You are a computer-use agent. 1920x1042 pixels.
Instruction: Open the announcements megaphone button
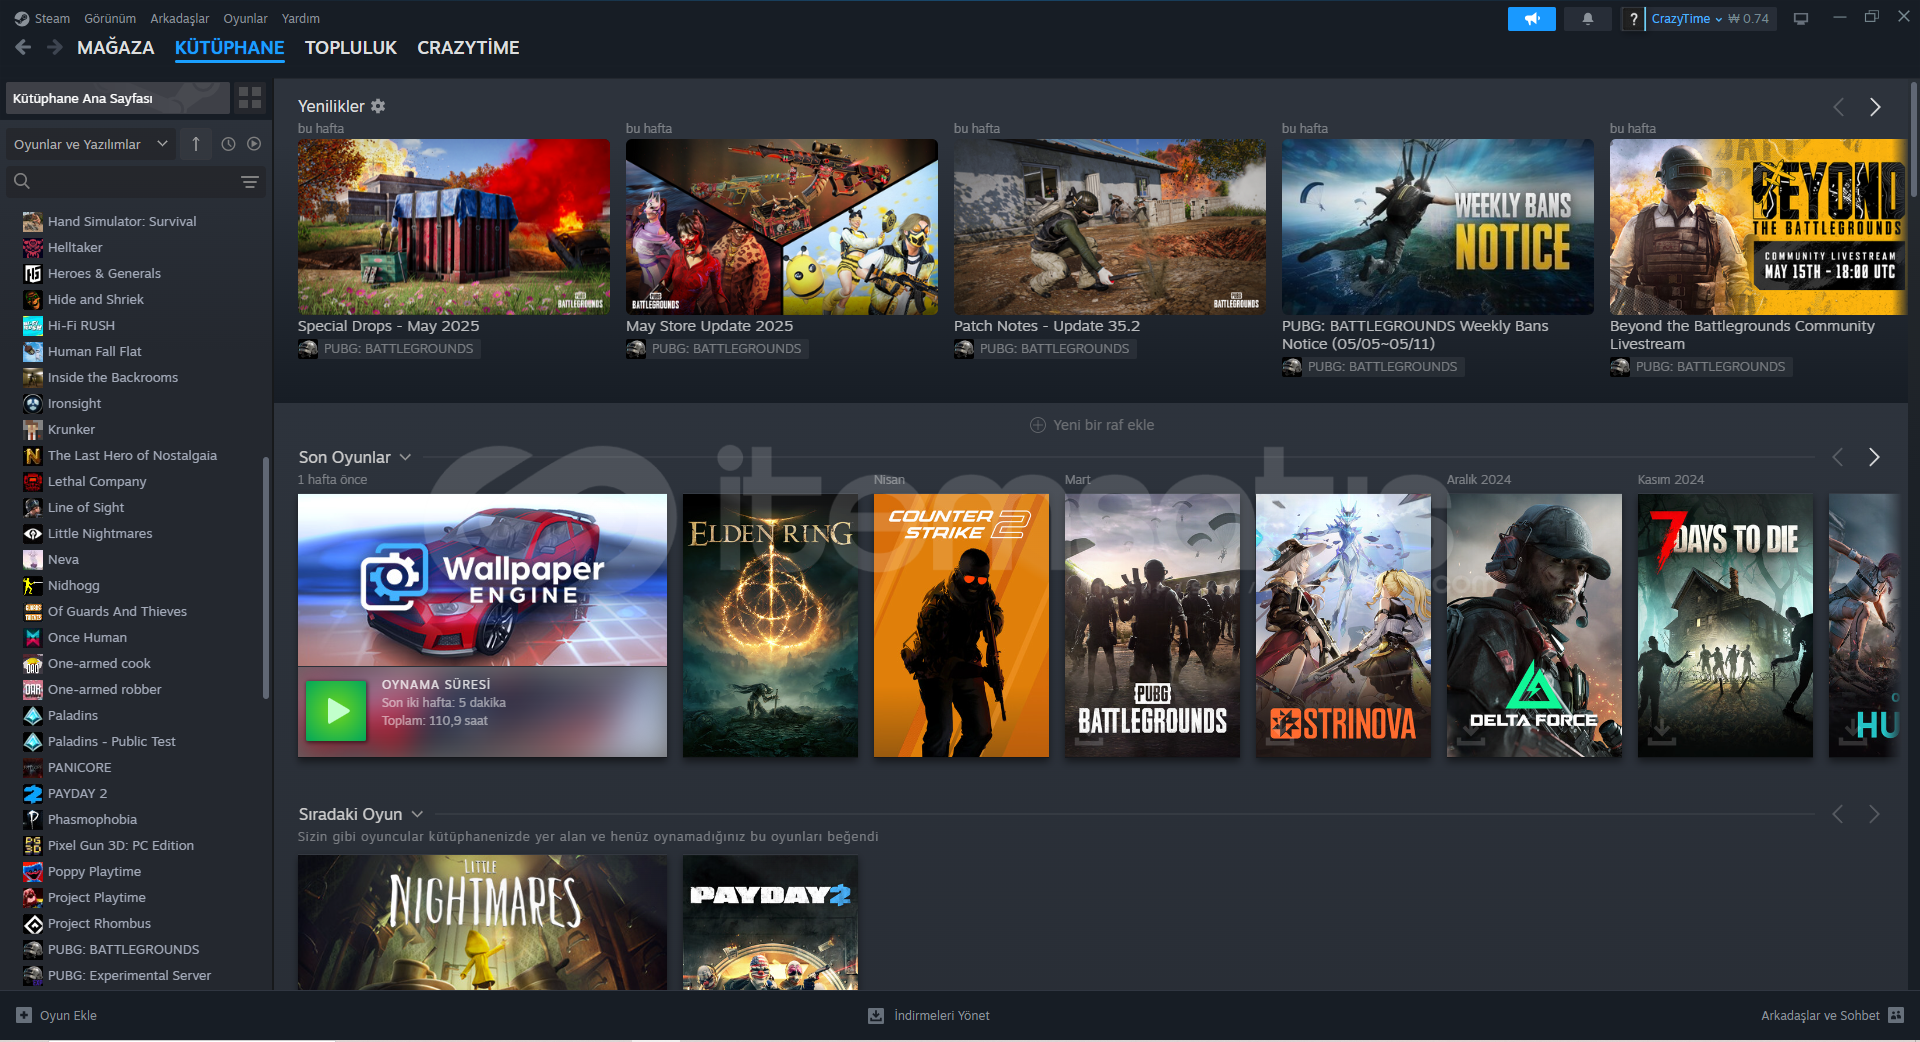click(x=1531, y=19)
